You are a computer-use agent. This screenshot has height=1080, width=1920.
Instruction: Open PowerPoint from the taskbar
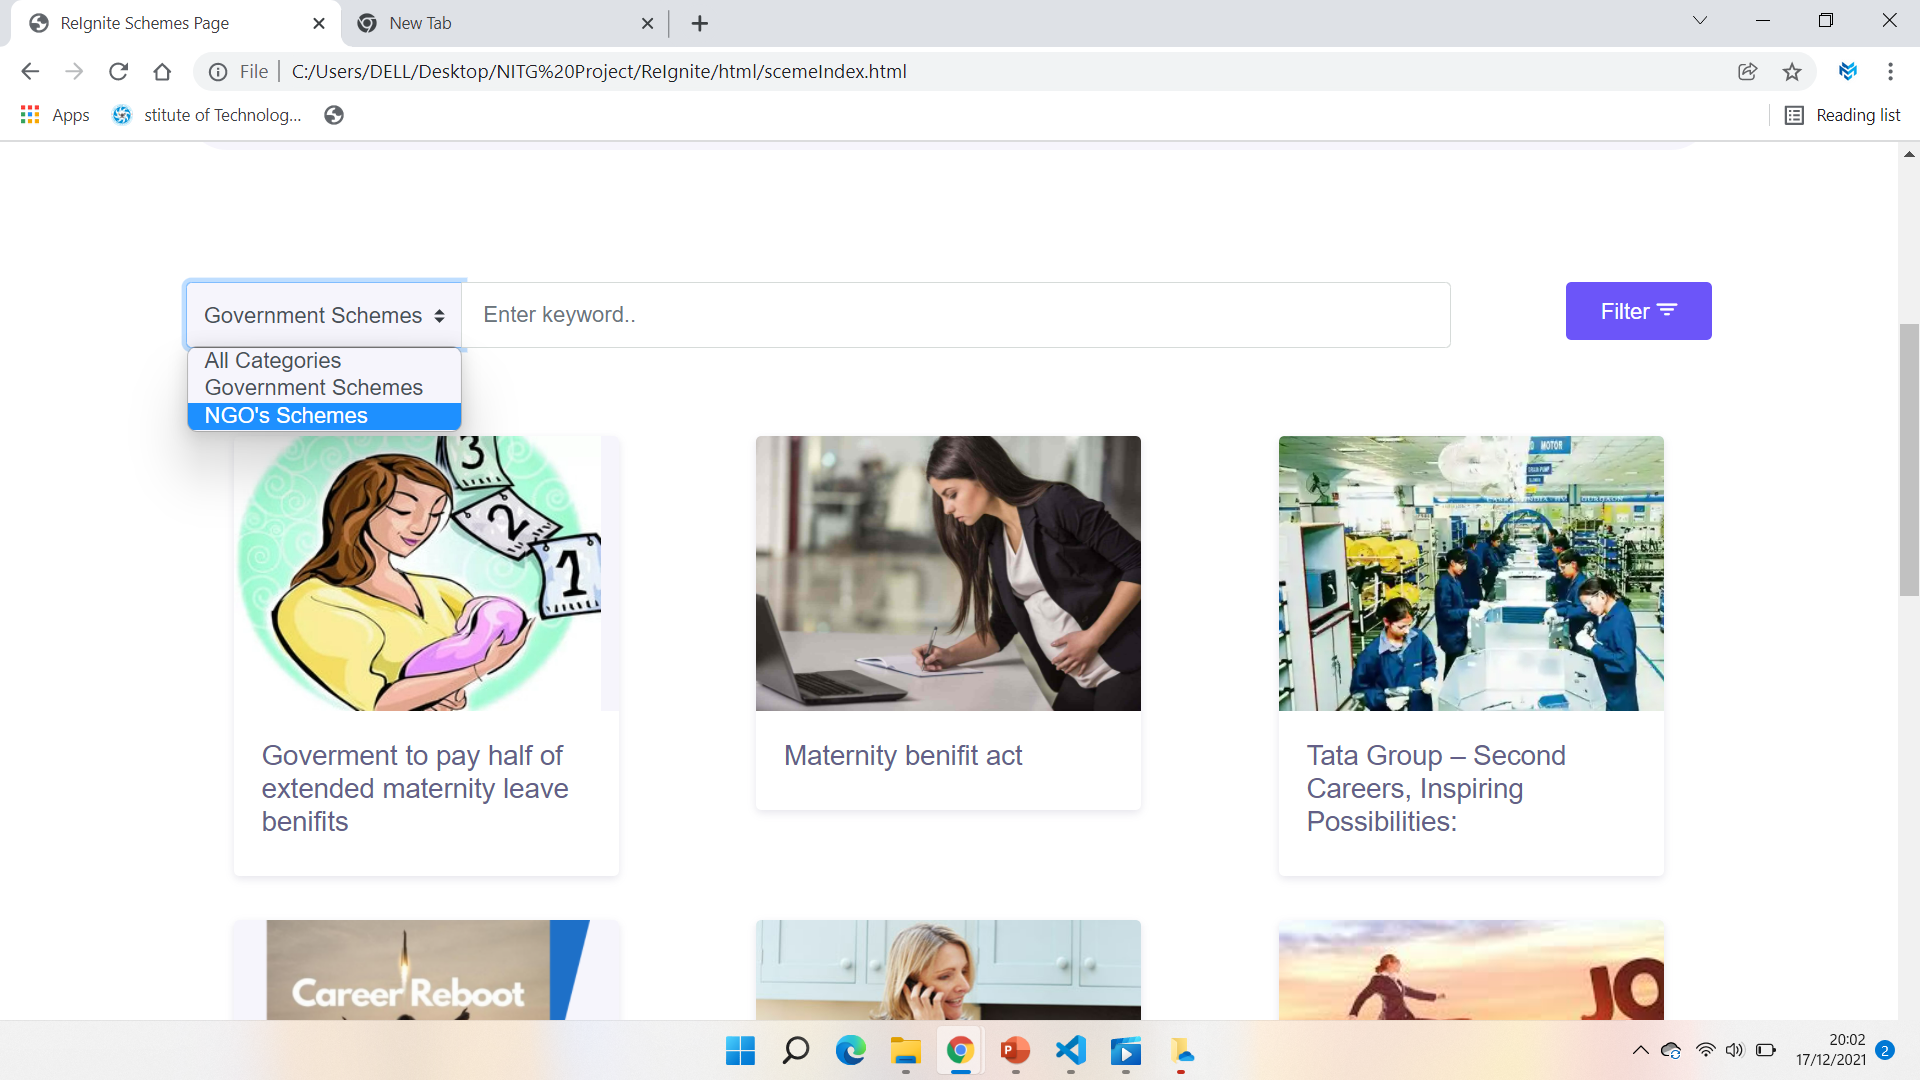pos(1015,1051)
